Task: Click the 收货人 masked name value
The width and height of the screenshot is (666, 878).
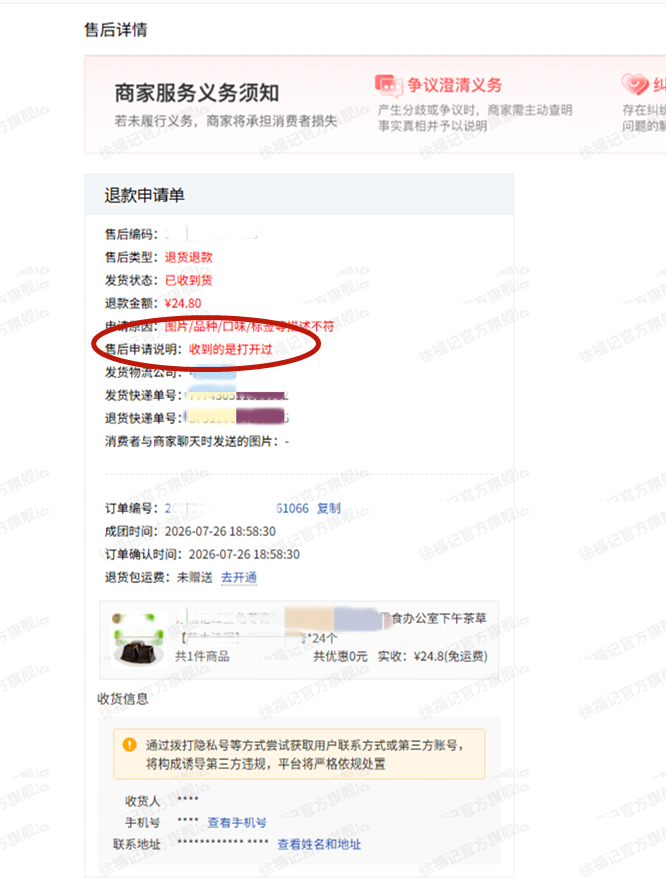Action: pyautogui.click(x=188, y=800)
